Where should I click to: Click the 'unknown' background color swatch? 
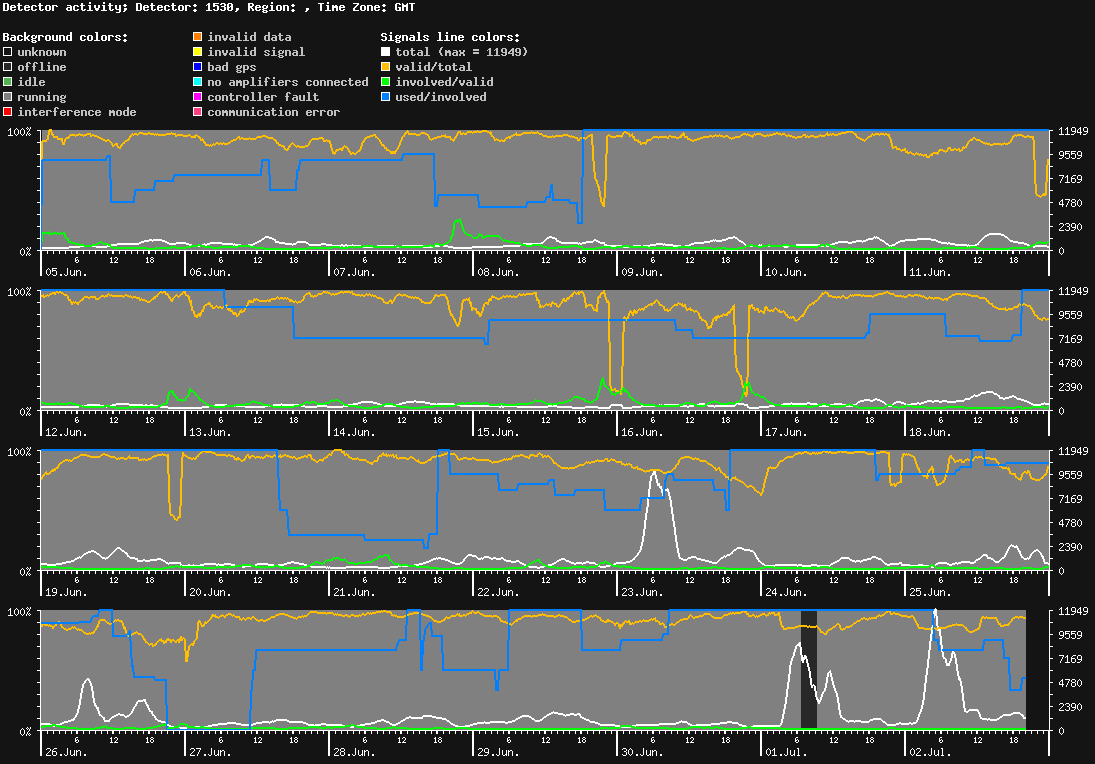click(x=8, y=52)
